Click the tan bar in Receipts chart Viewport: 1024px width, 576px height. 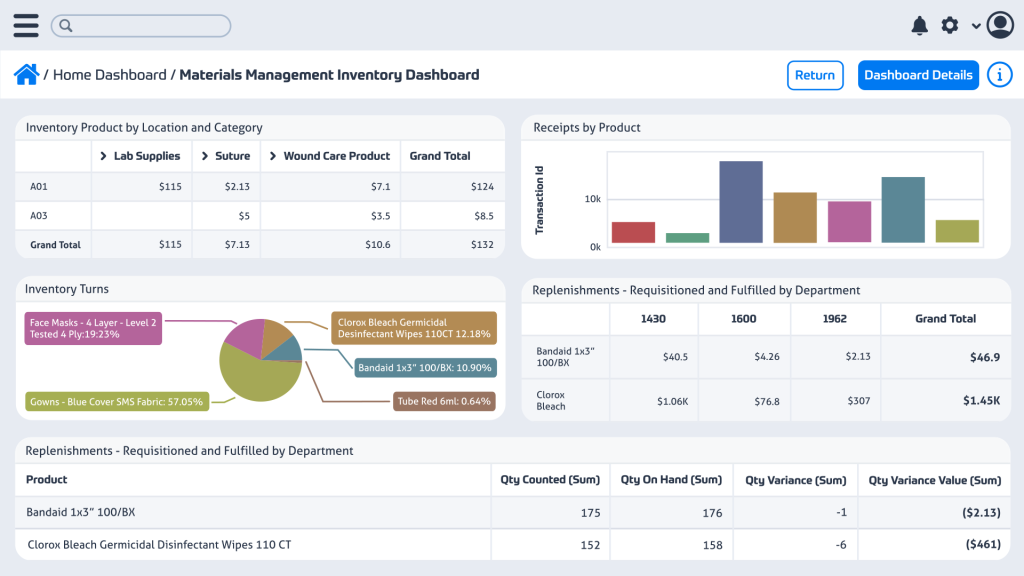(x=795, y=217)
